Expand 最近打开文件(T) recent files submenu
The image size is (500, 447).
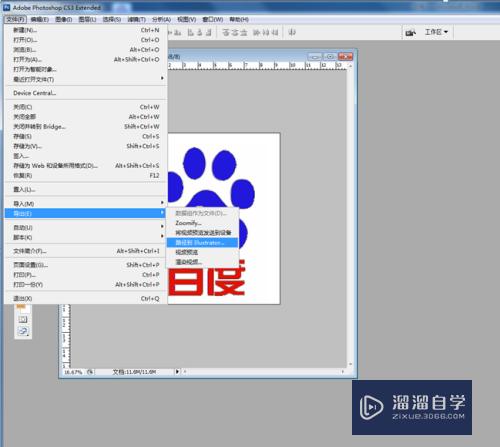click(x=86, y=79)
